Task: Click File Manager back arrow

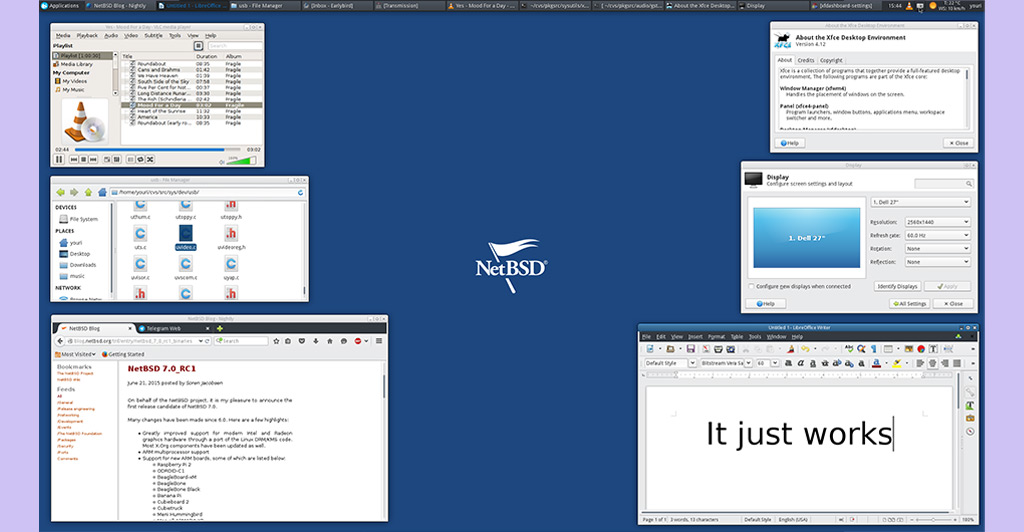Action: pyautogui.click(x=60, y=192)
